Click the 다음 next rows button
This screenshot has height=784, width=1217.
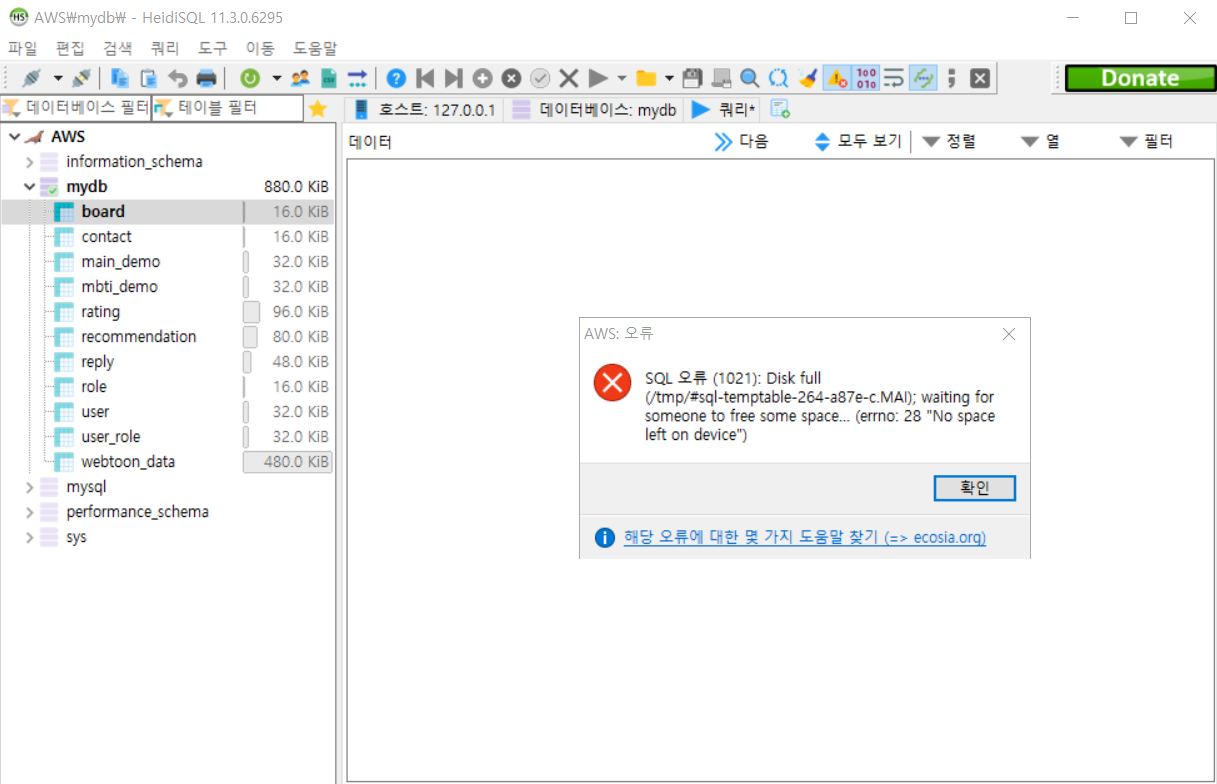click(741, 142)
